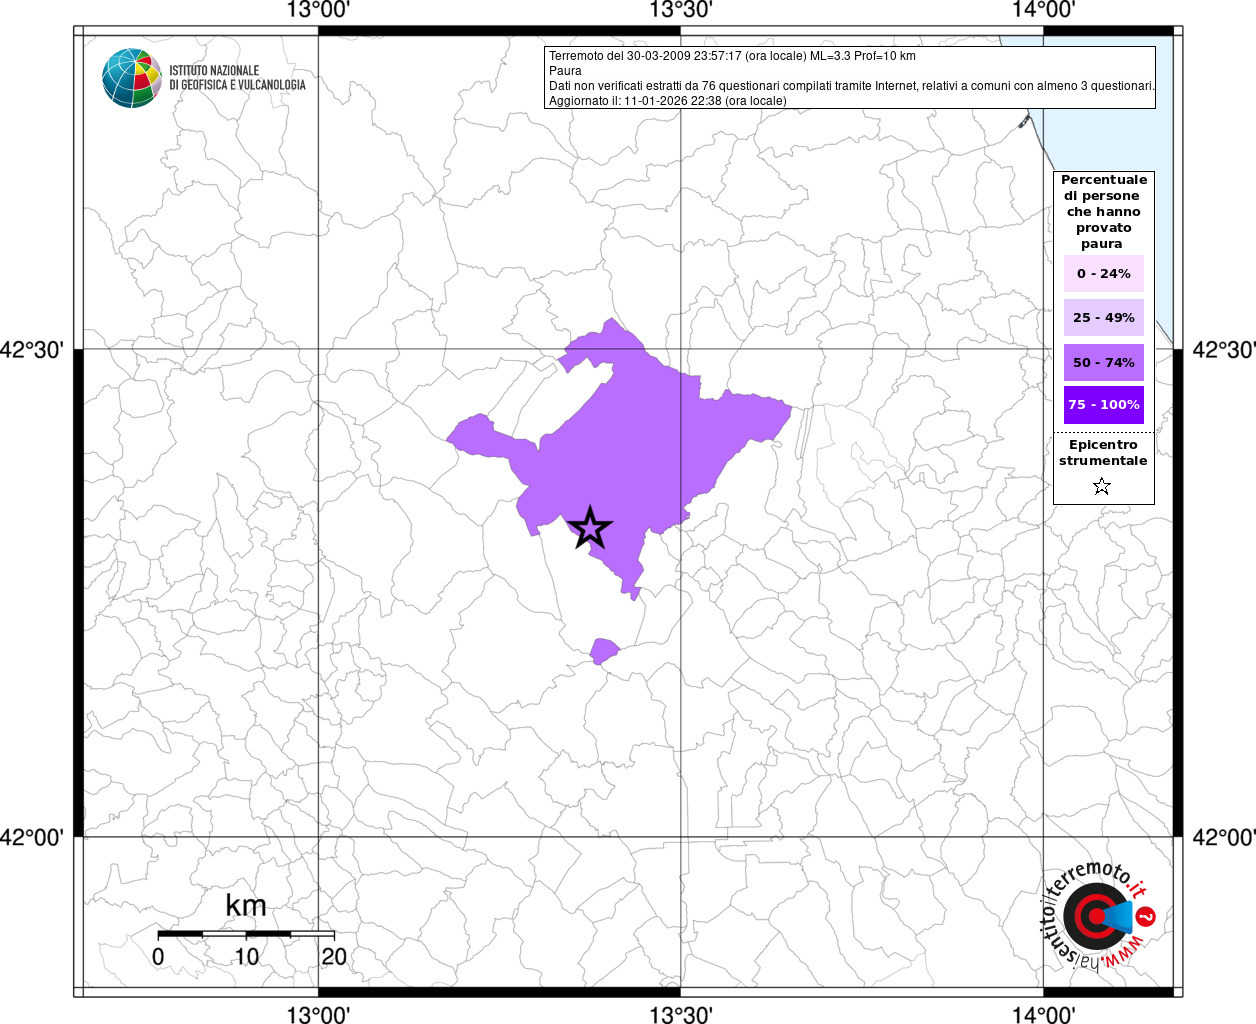This screenshot has width=1256, height=1024.
Task: Click the bottom axis label 13°00'
Action: (318, 1014)
